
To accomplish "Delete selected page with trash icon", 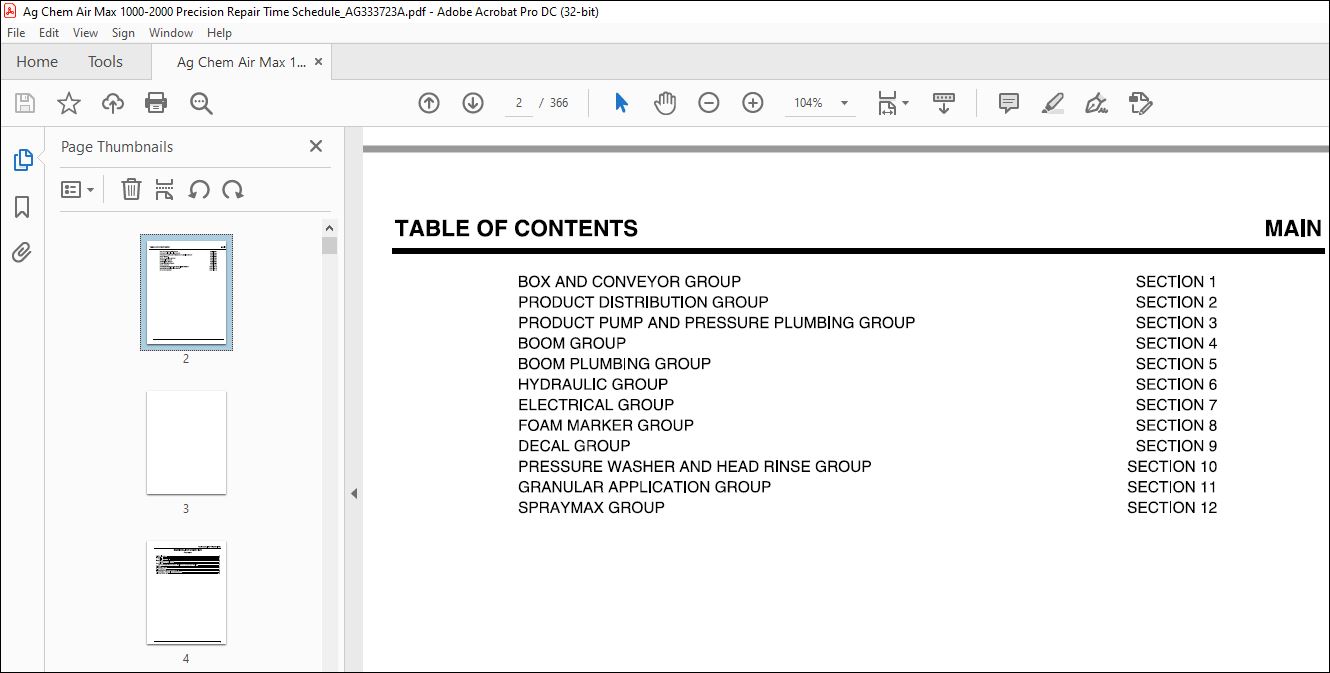I will tap(131, 189).
